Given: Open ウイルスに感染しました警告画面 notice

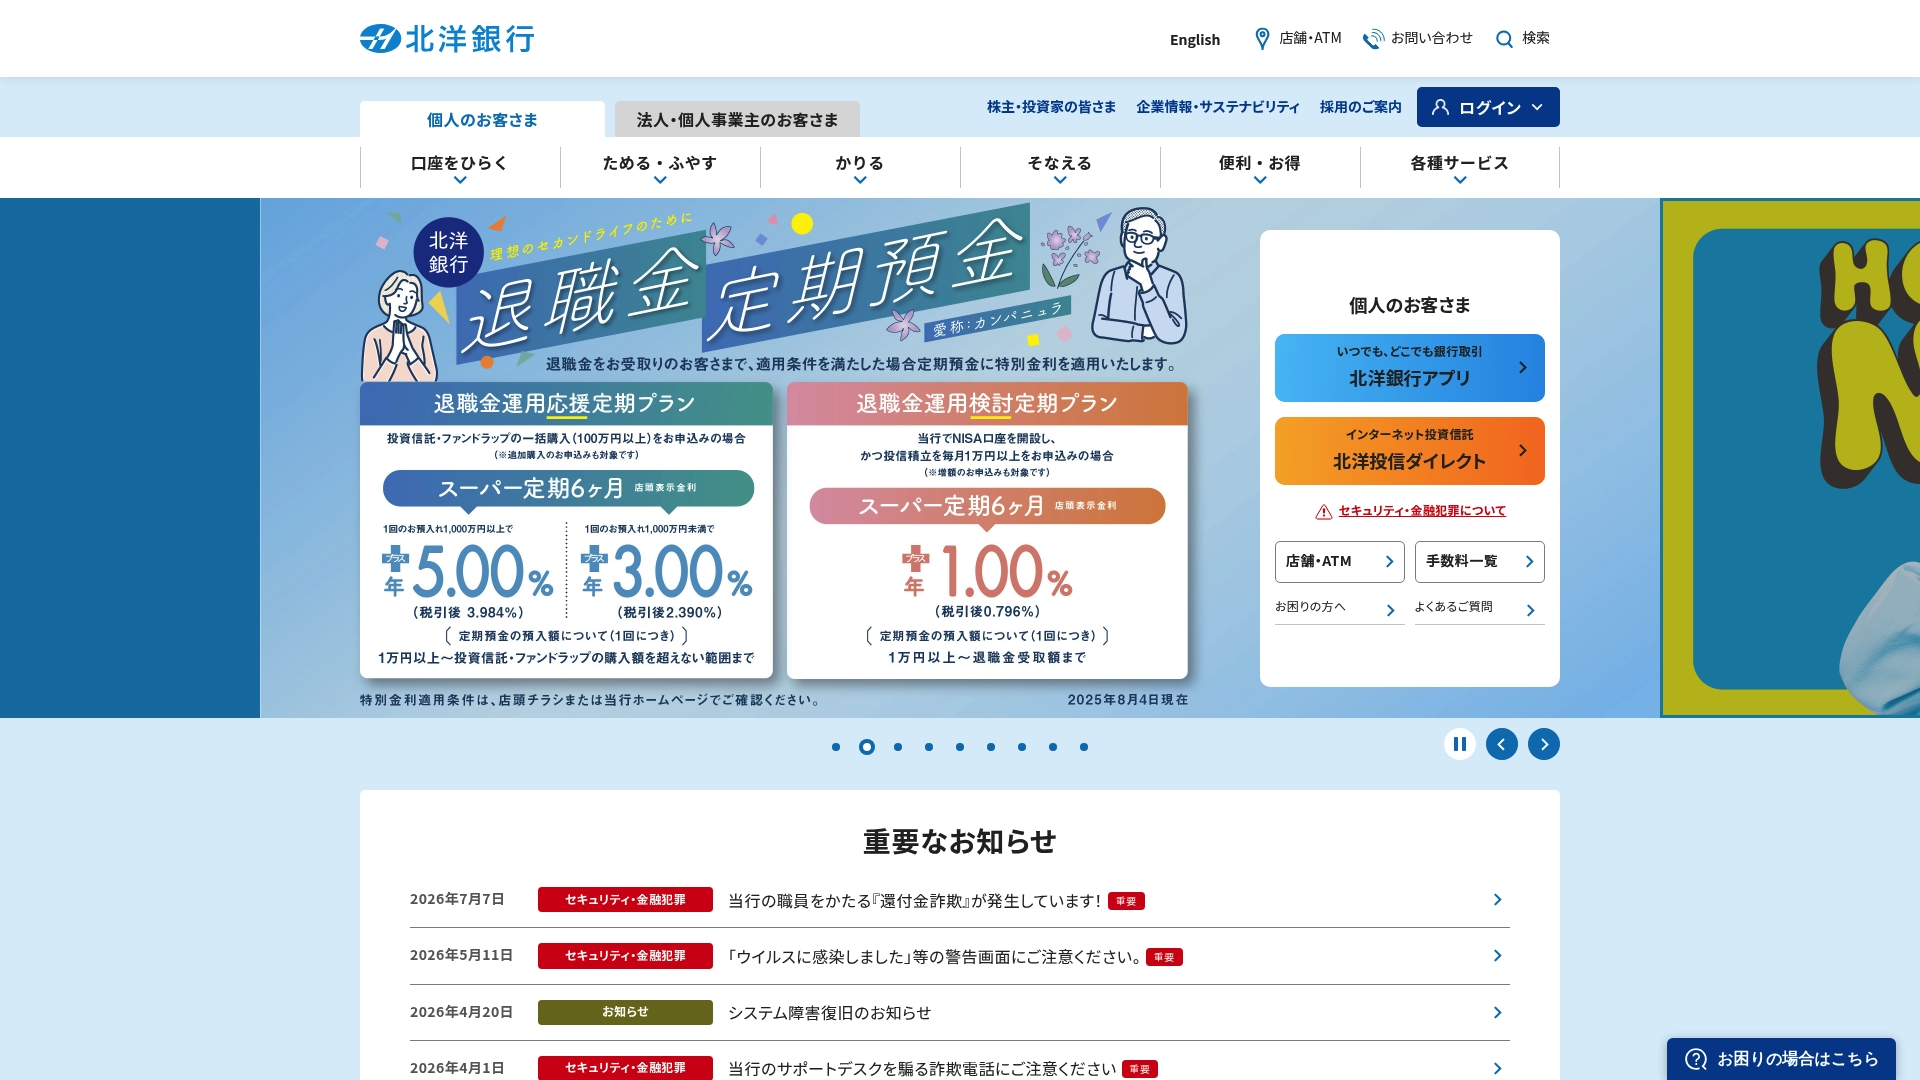Looking at the screenshot, I should pos(935,957).
